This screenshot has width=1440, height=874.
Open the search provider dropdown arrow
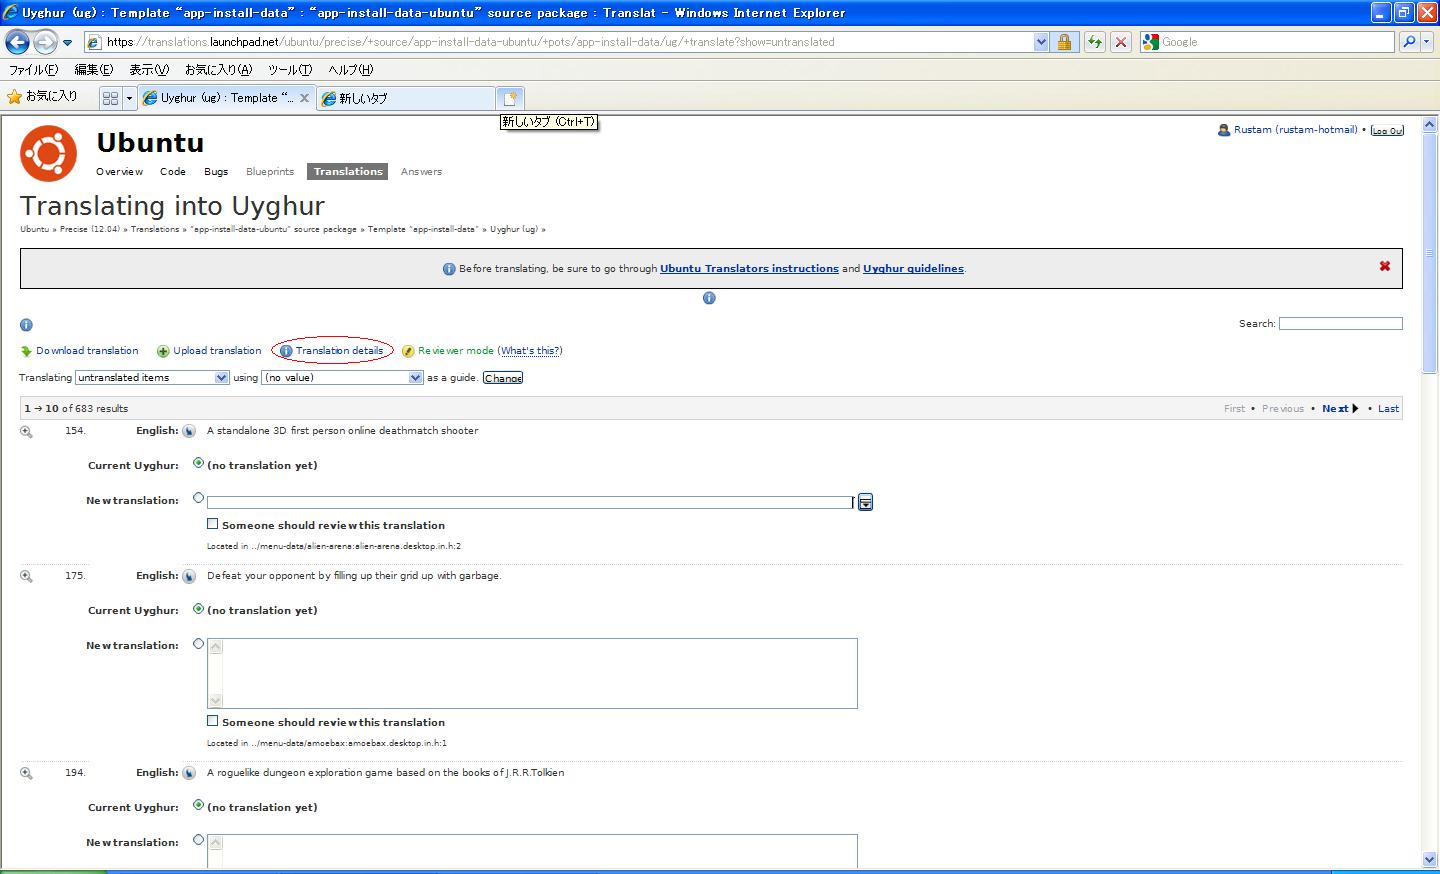1428,42
